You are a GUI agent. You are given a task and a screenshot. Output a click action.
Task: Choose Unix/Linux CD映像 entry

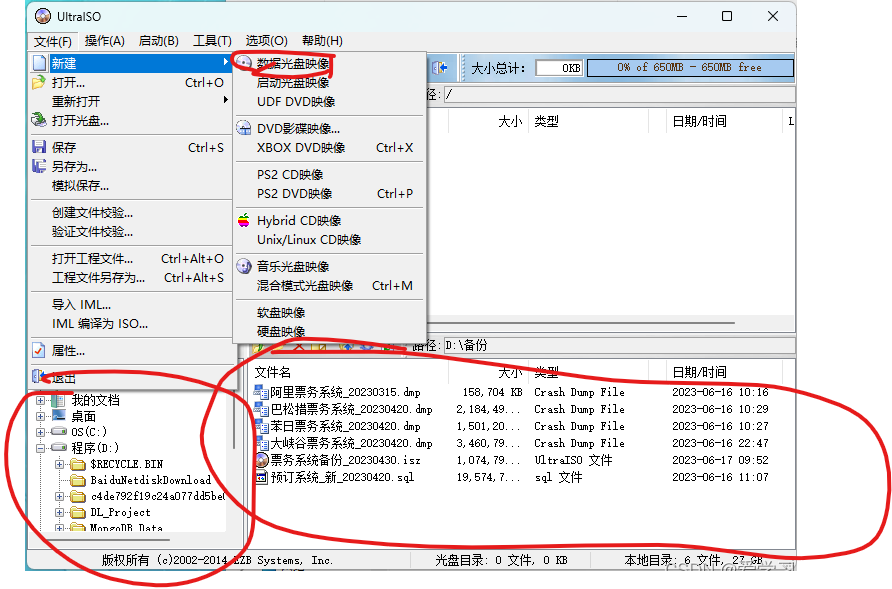(329, 240)
